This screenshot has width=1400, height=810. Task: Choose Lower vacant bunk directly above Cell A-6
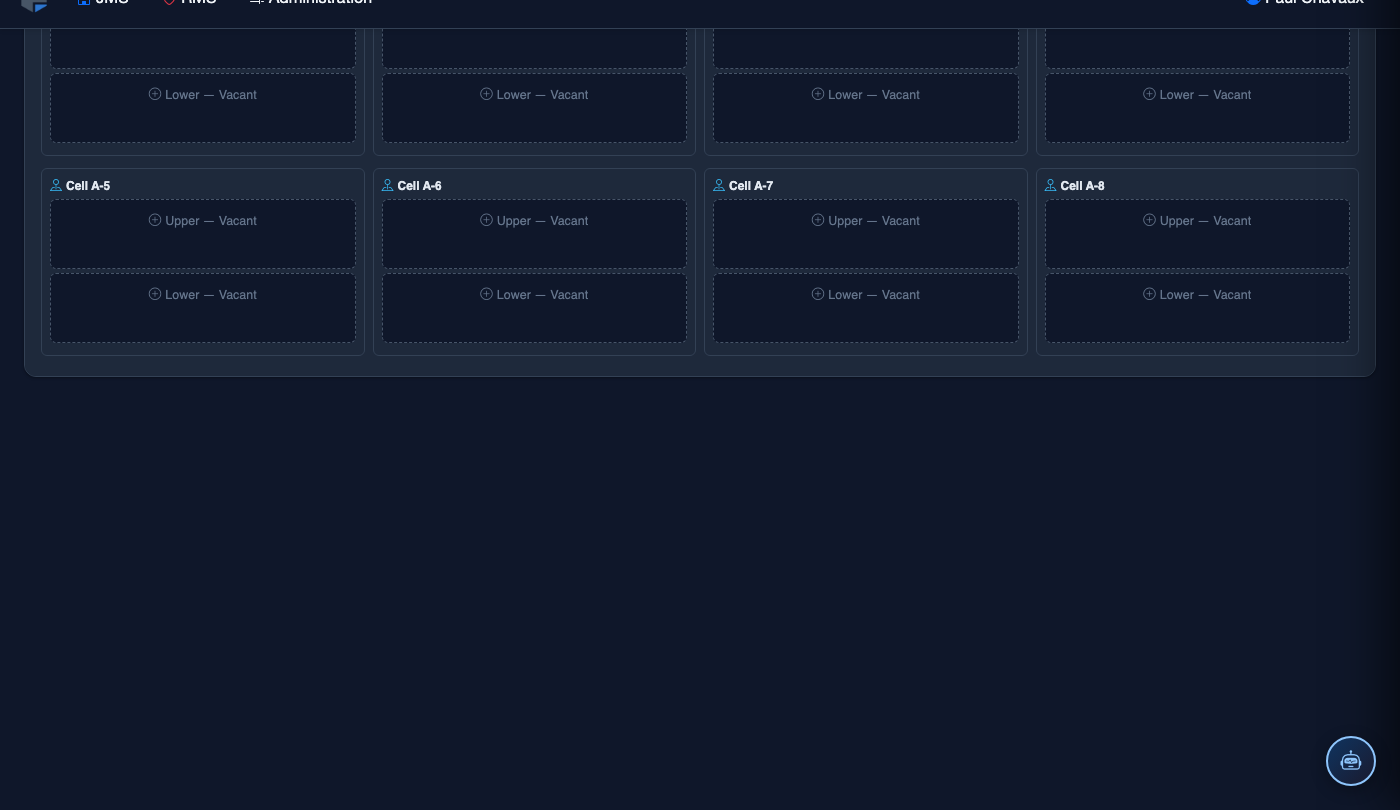pos(534,108)
